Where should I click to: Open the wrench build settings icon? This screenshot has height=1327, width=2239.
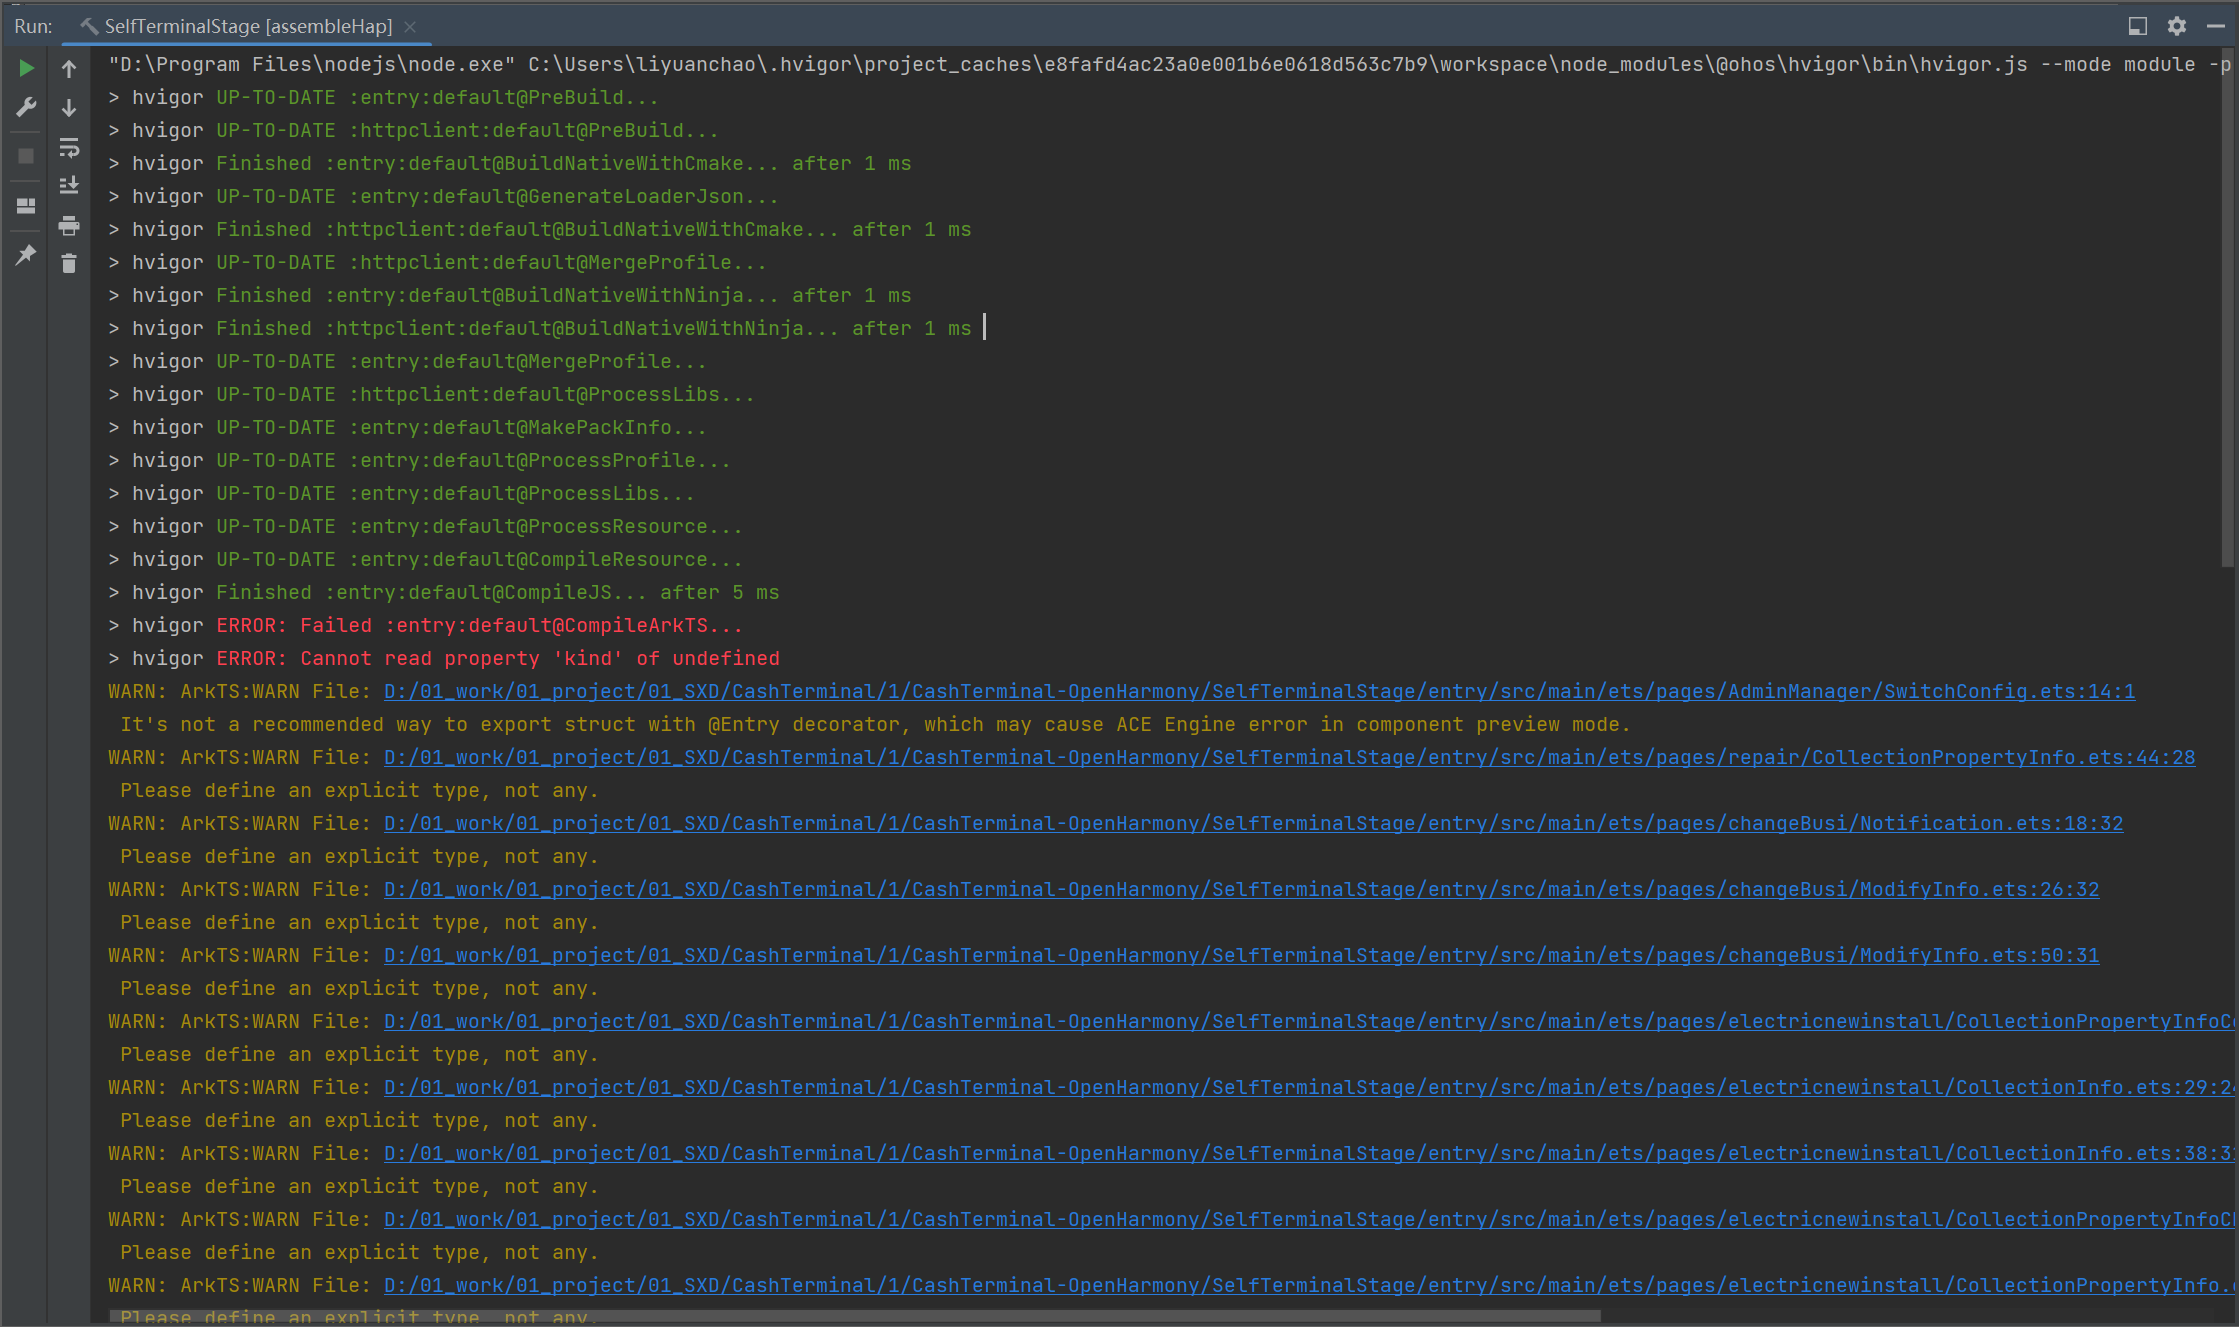click(x=26, y=107)
